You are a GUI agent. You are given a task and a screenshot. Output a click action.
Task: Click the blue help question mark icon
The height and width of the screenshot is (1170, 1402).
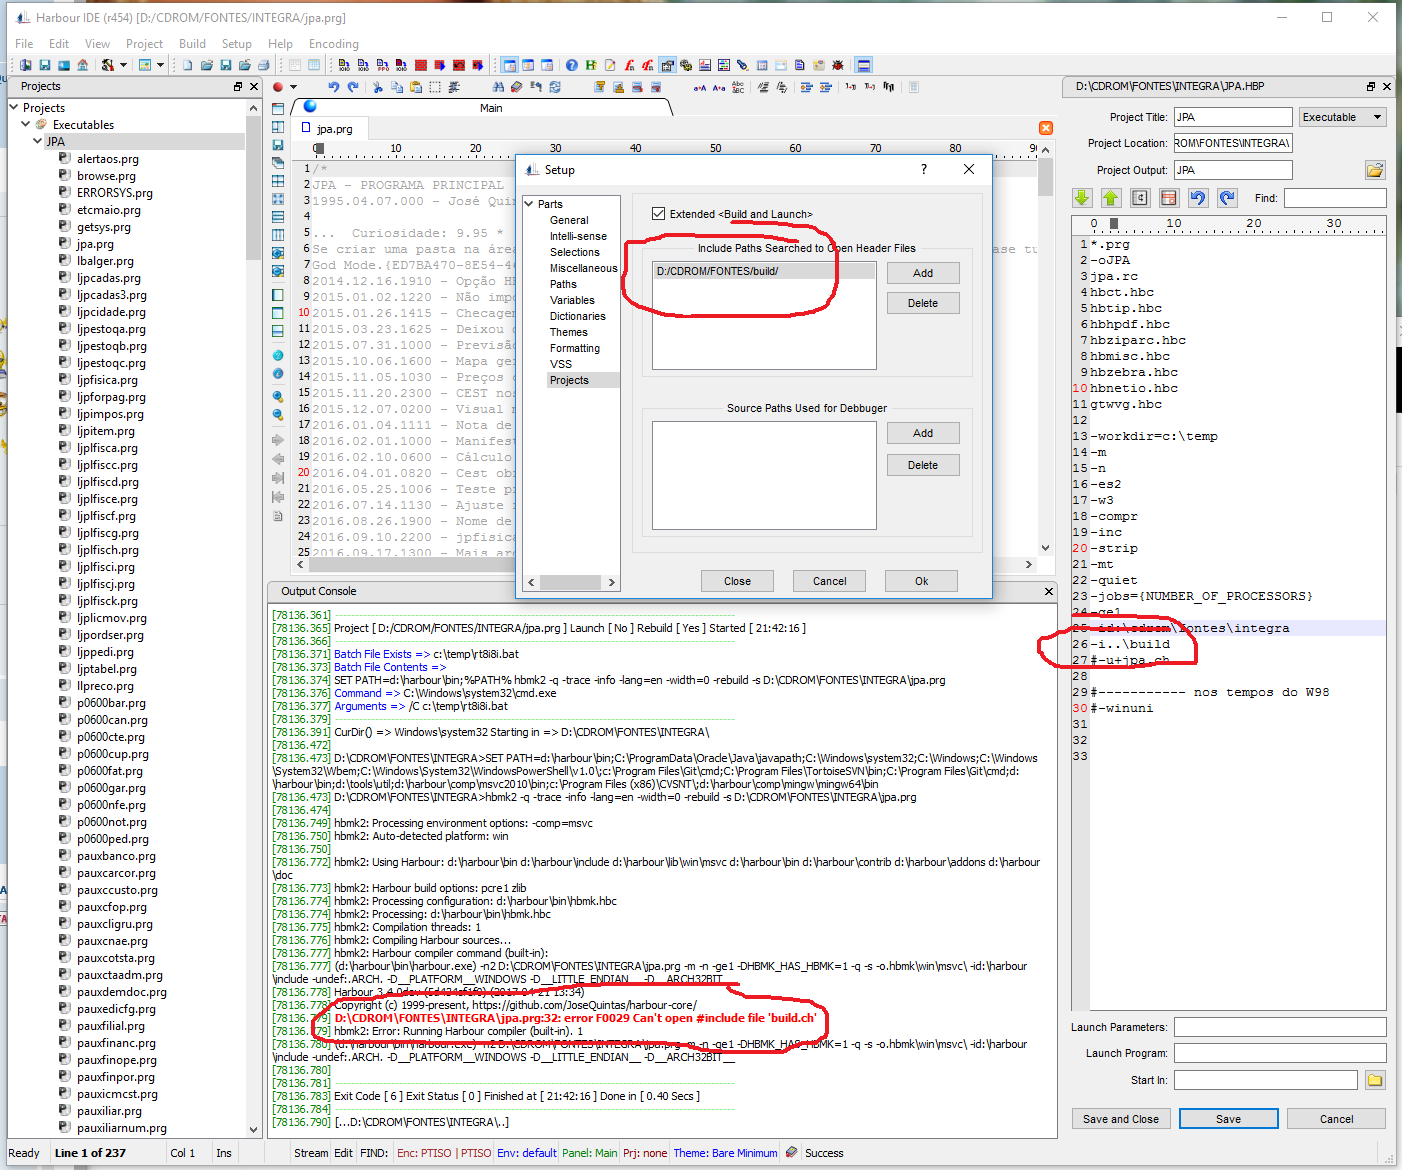(x=571, y=65)
